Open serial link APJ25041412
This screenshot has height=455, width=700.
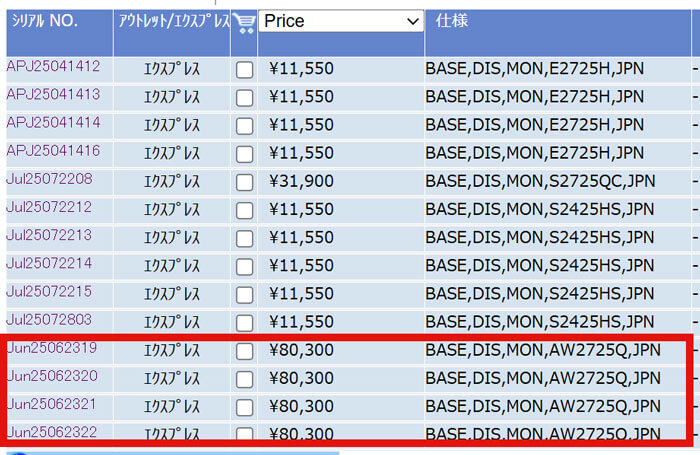pyautogui.click(x=53, y=66)
